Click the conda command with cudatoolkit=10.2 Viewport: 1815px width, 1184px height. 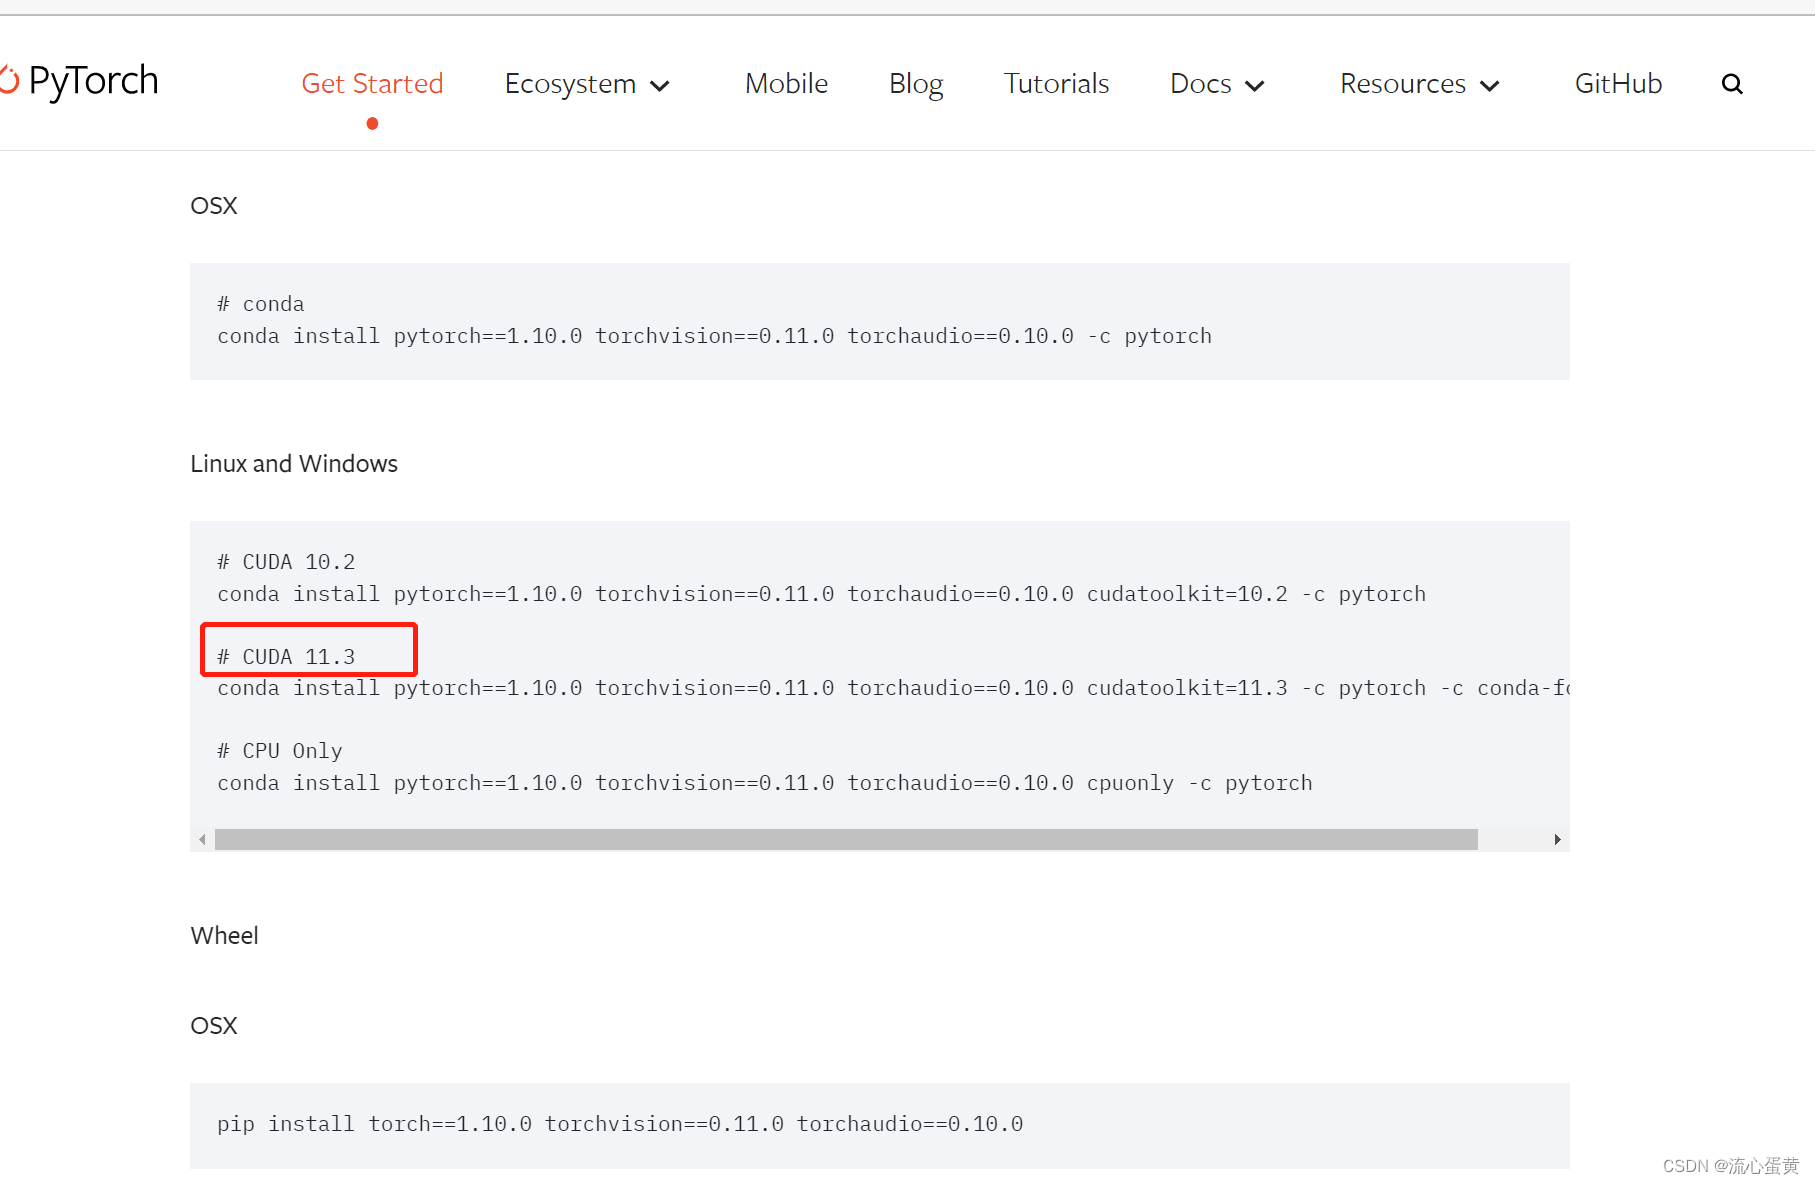click(x=822, y=594)
